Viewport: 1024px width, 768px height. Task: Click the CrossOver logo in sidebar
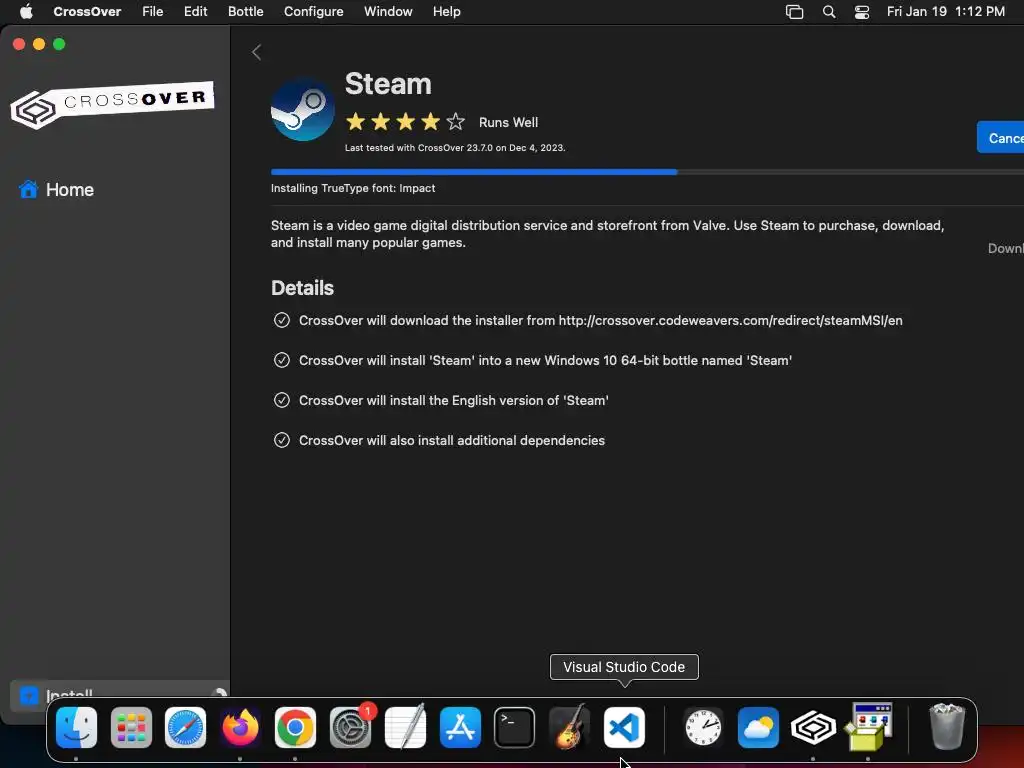[112, 104]
